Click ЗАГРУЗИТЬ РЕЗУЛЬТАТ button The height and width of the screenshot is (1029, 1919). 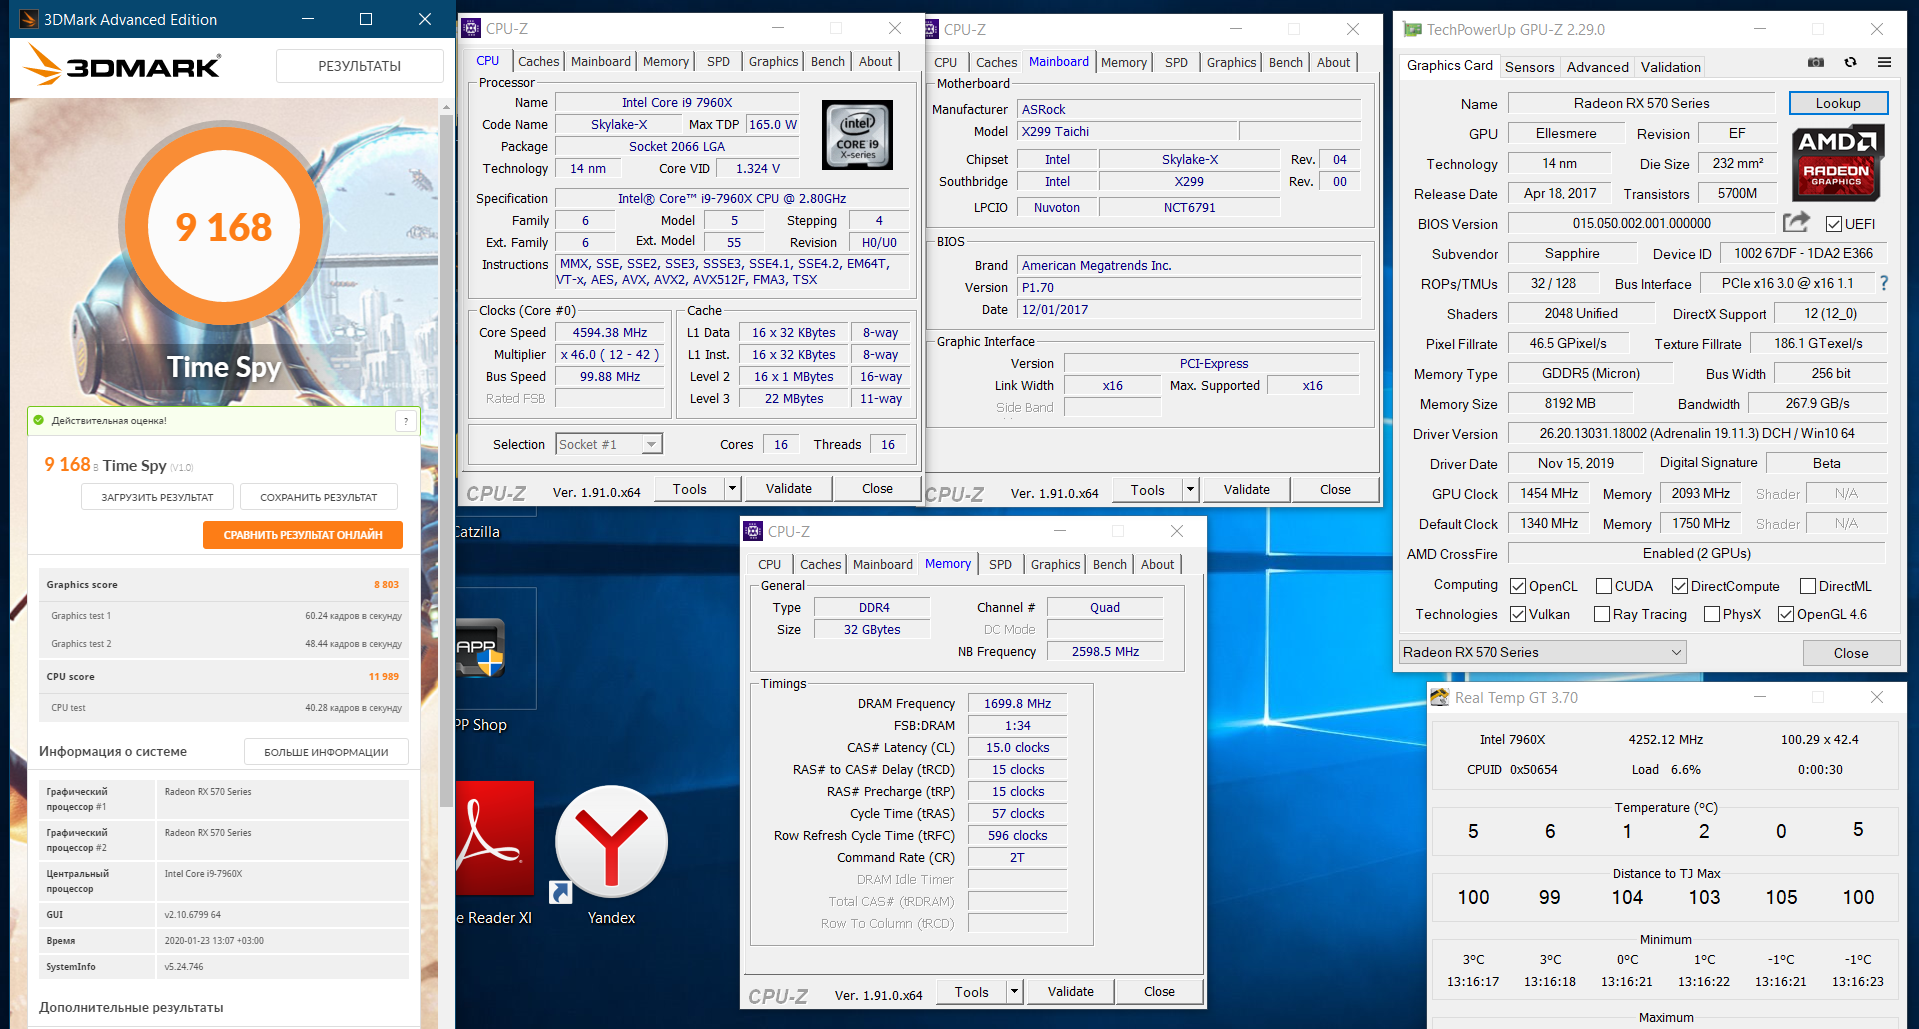(x=157, y=497)
